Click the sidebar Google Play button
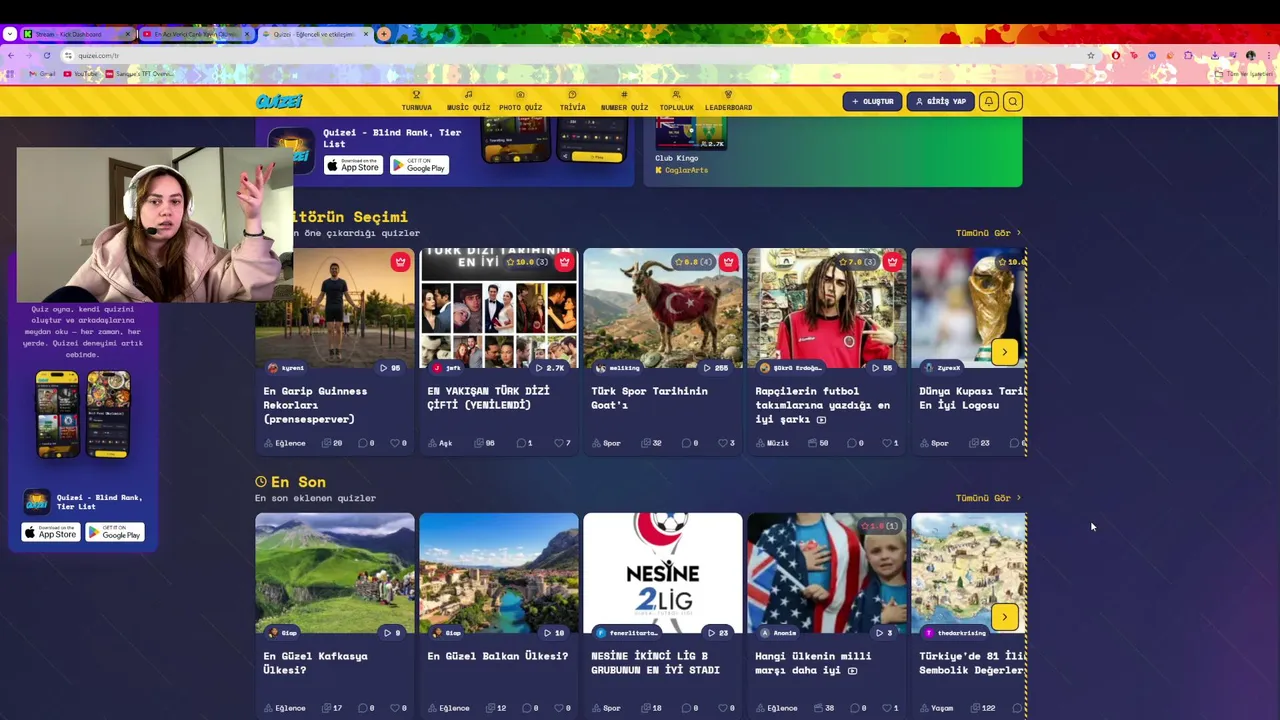The height and width of the screenshot is (720, 1280). coord(115,532)
